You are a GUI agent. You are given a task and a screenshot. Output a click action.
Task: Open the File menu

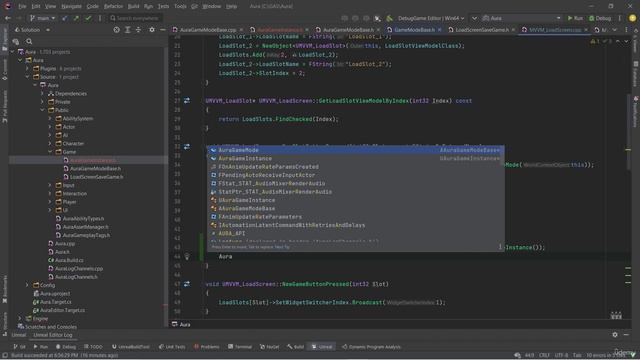point(22,6)
